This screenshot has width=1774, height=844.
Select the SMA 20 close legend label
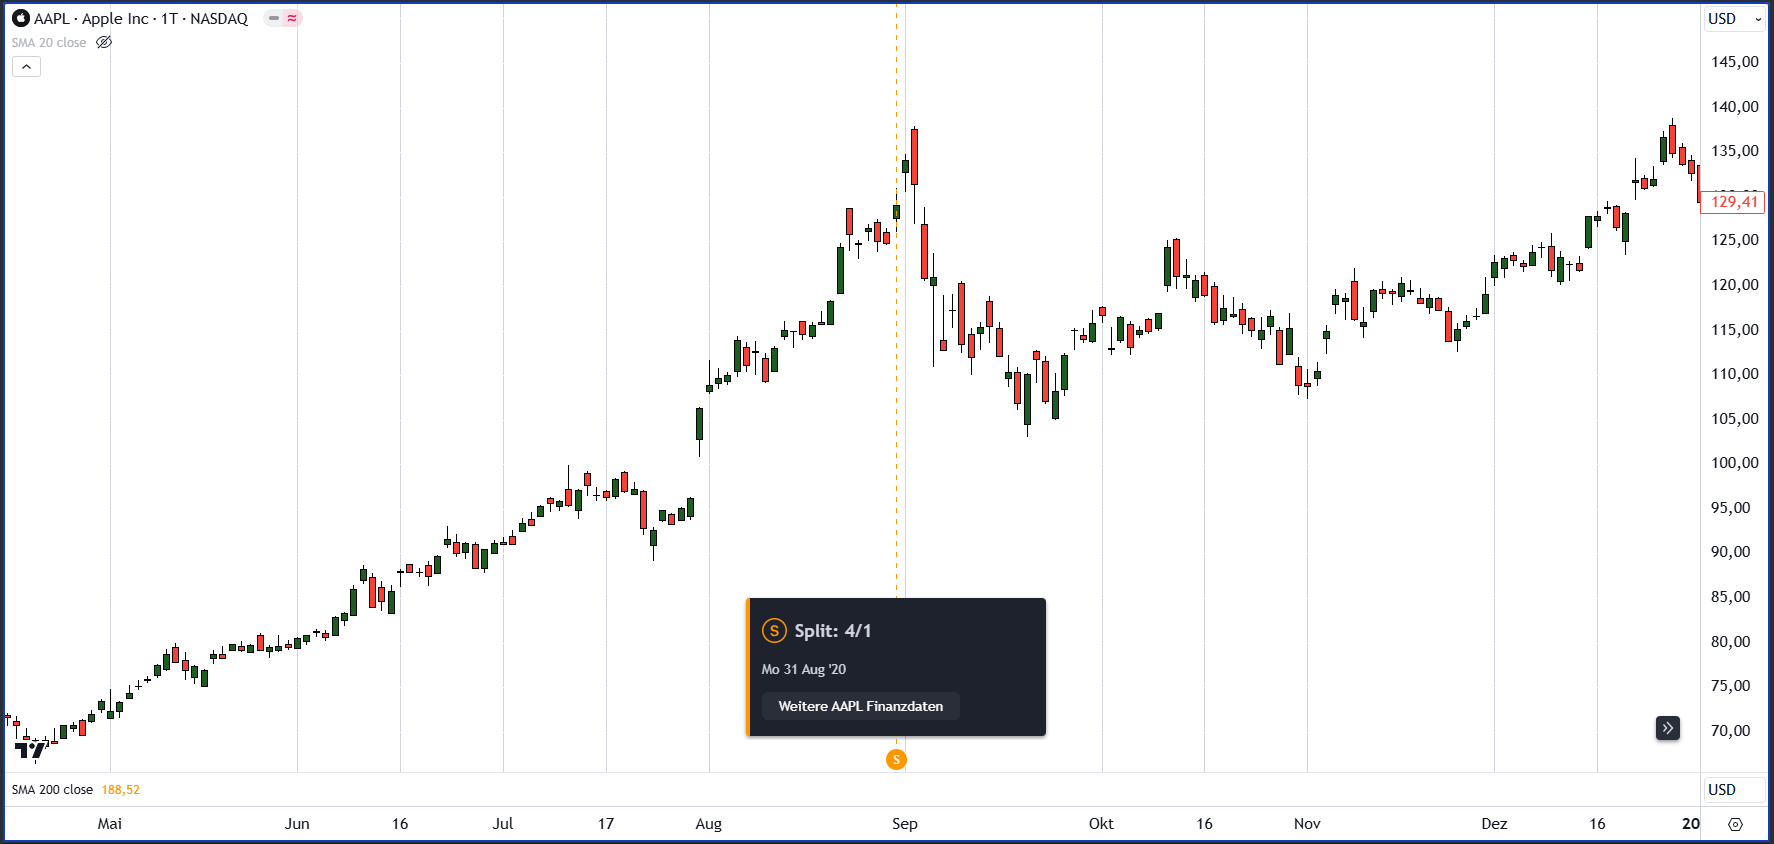click(49, 43)
